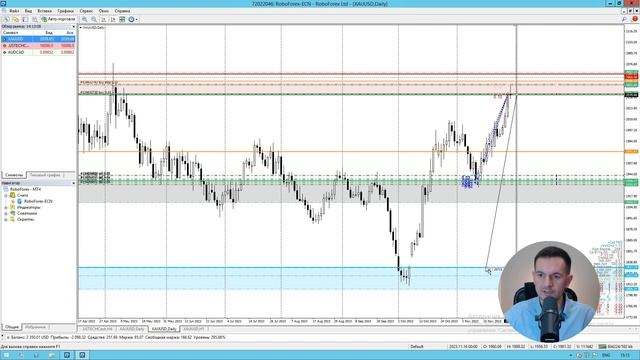Open the Файл menu

click(14, 11)
